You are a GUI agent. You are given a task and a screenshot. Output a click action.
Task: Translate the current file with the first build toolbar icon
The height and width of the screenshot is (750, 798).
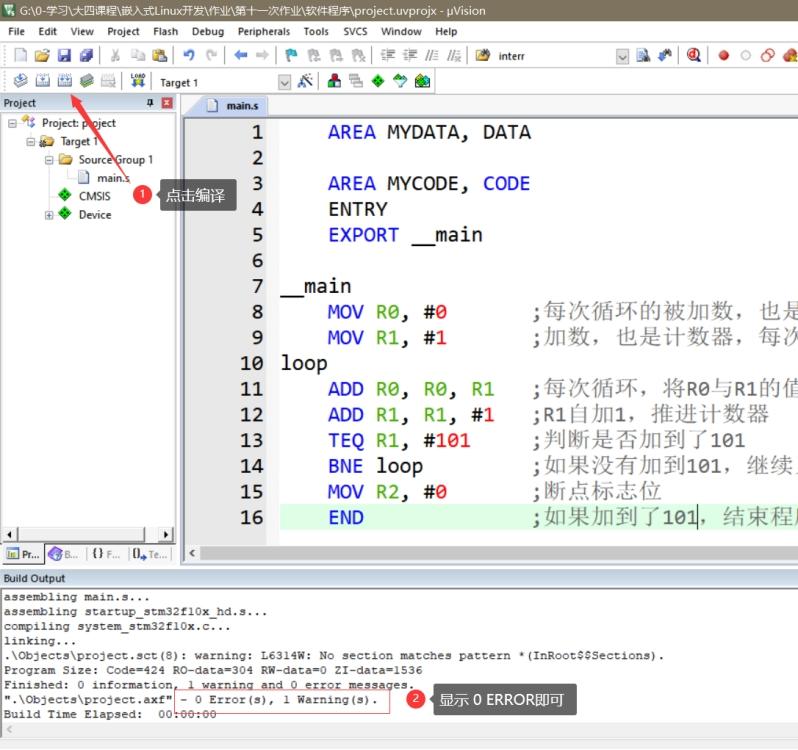pos(20,80)
